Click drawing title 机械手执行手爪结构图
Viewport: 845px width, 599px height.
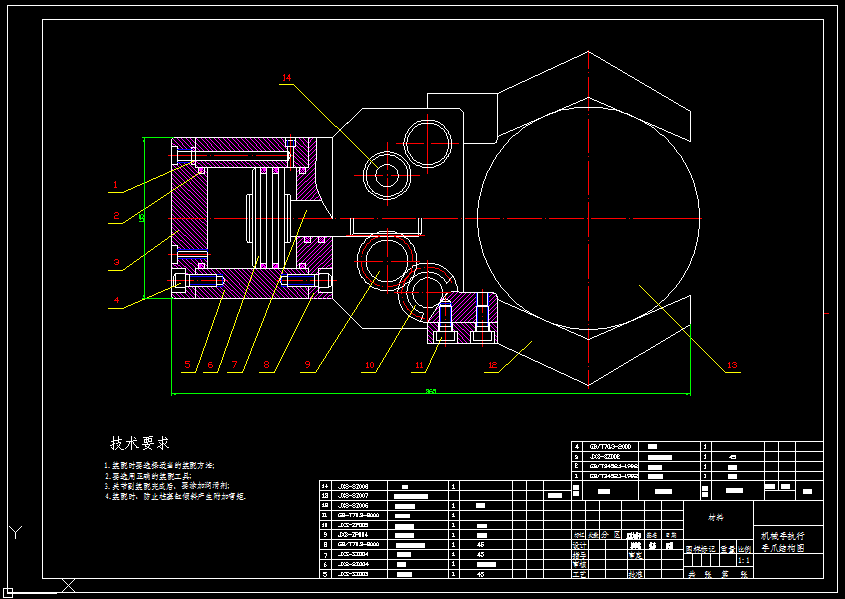tap(782, 542)
